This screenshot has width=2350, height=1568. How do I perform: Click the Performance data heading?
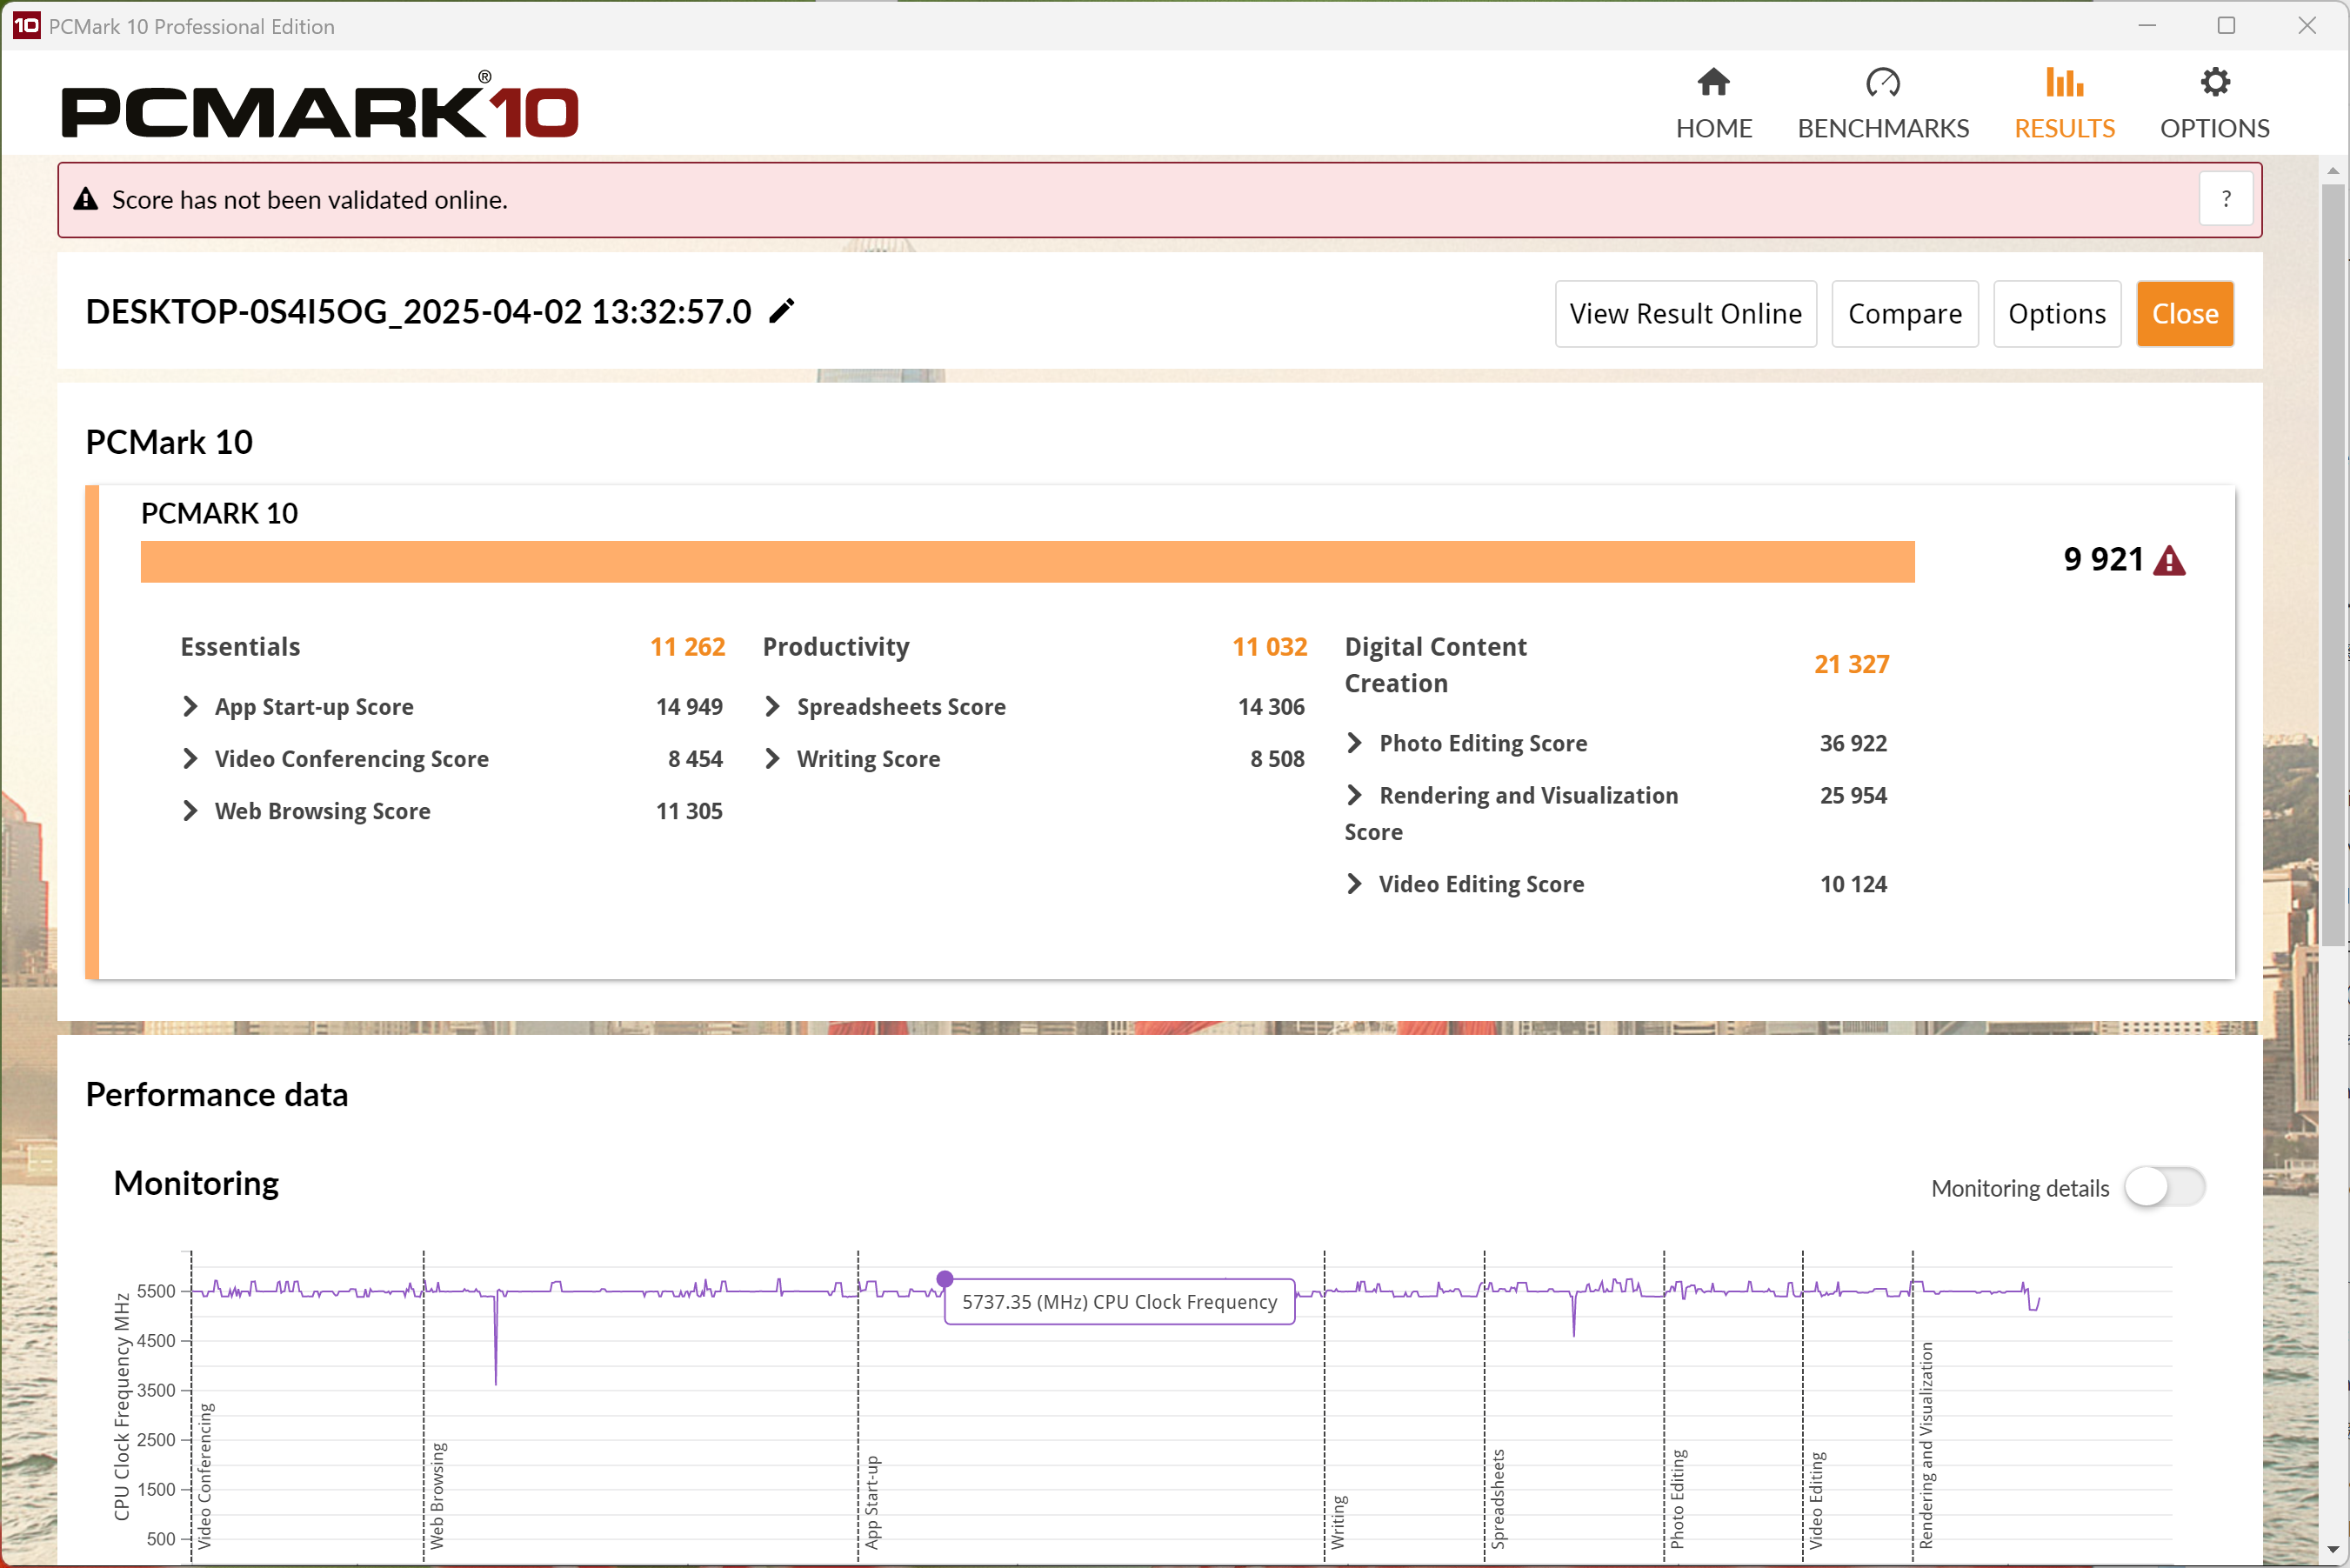(x=216, y=1094)
